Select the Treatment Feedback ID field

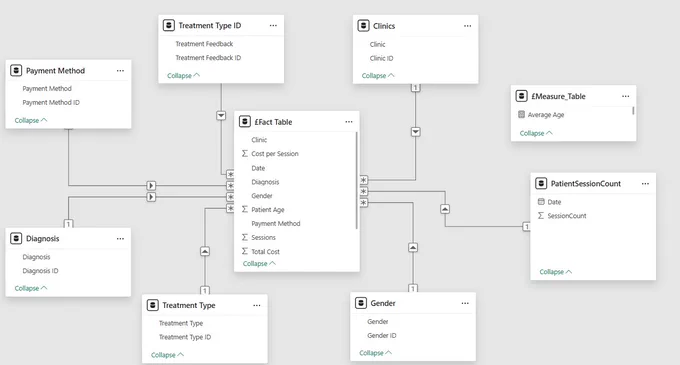(x=208, y=58)
